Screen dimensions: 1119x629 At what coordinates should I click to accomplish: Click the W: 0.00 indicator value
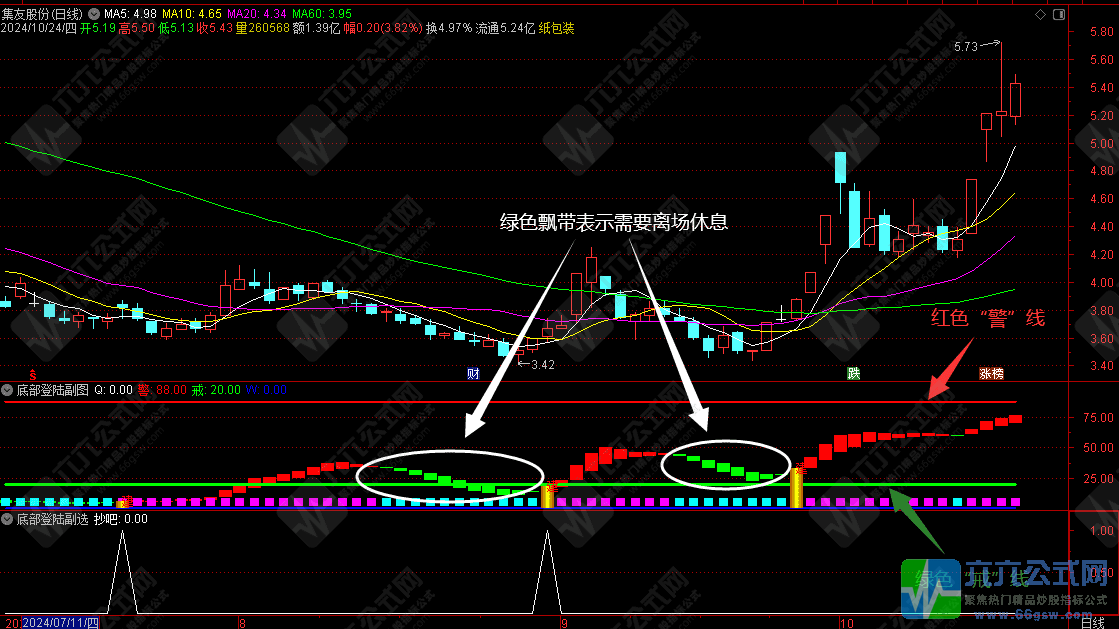click(x=266, y=390)
